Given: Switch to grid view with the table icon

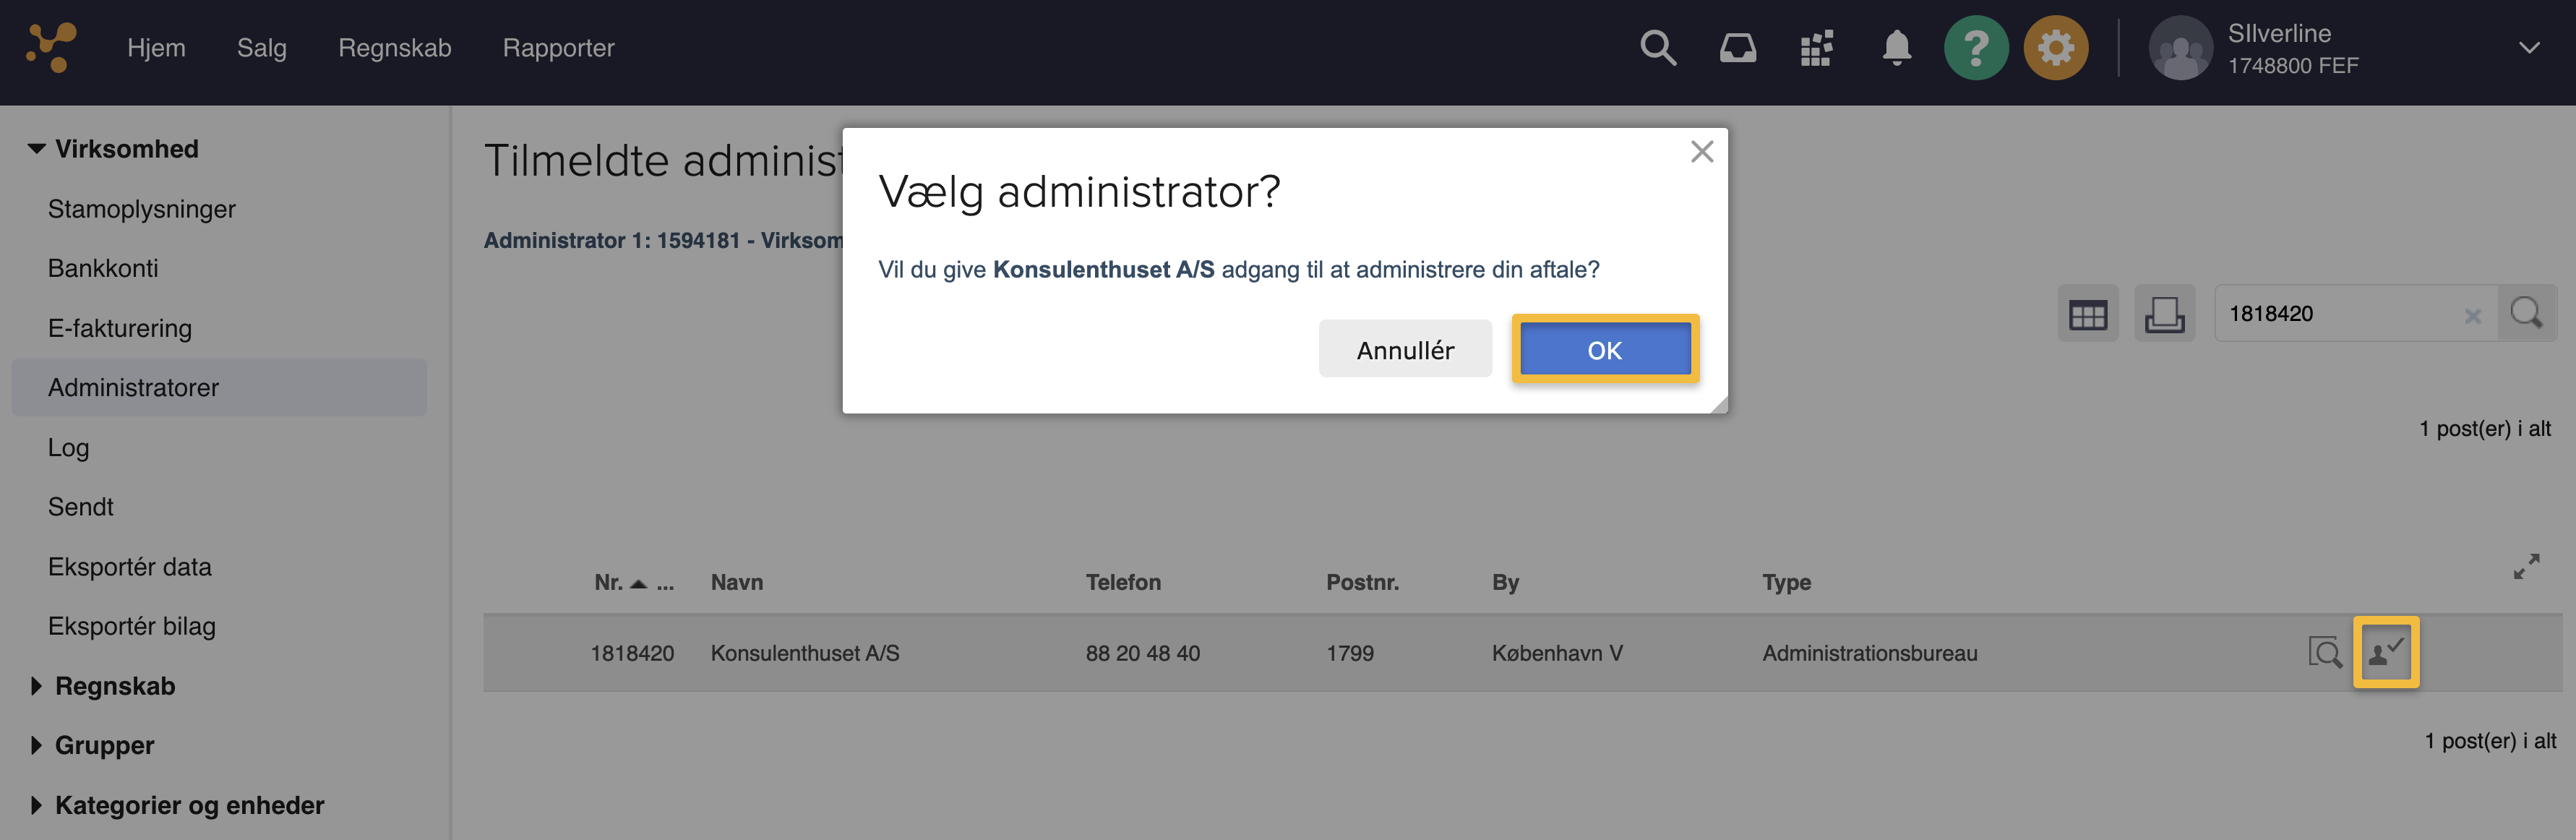Looking at the screenshot, I should click(x=2089, y=313).
